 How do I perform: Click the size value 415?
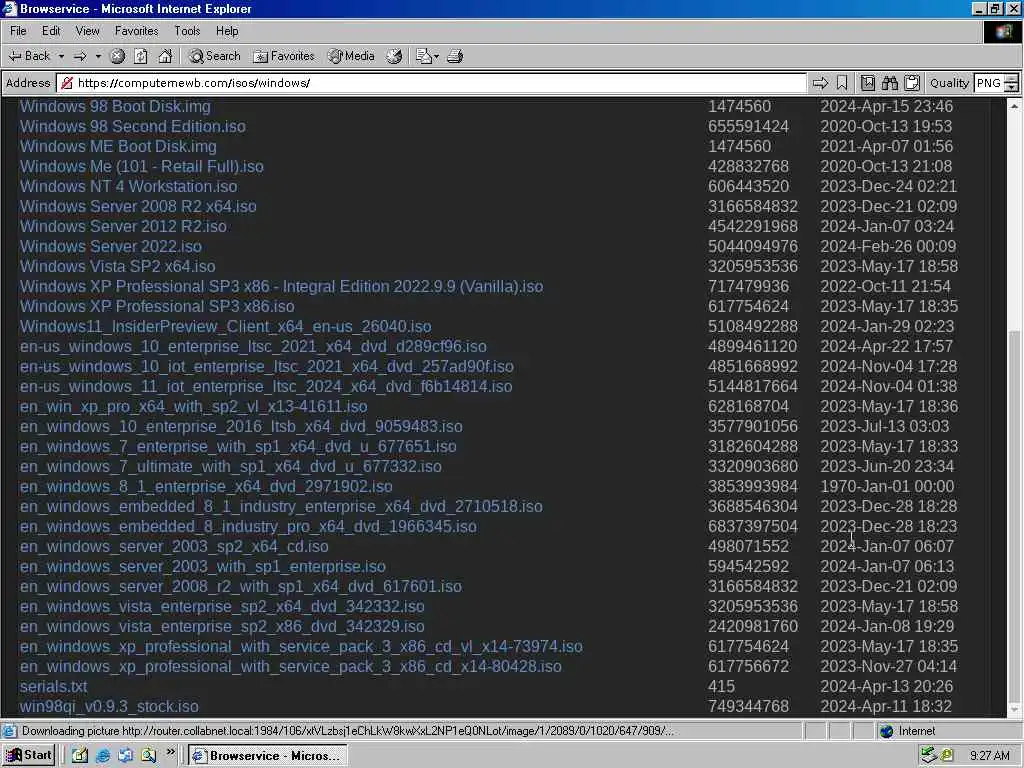pos(721,687)
